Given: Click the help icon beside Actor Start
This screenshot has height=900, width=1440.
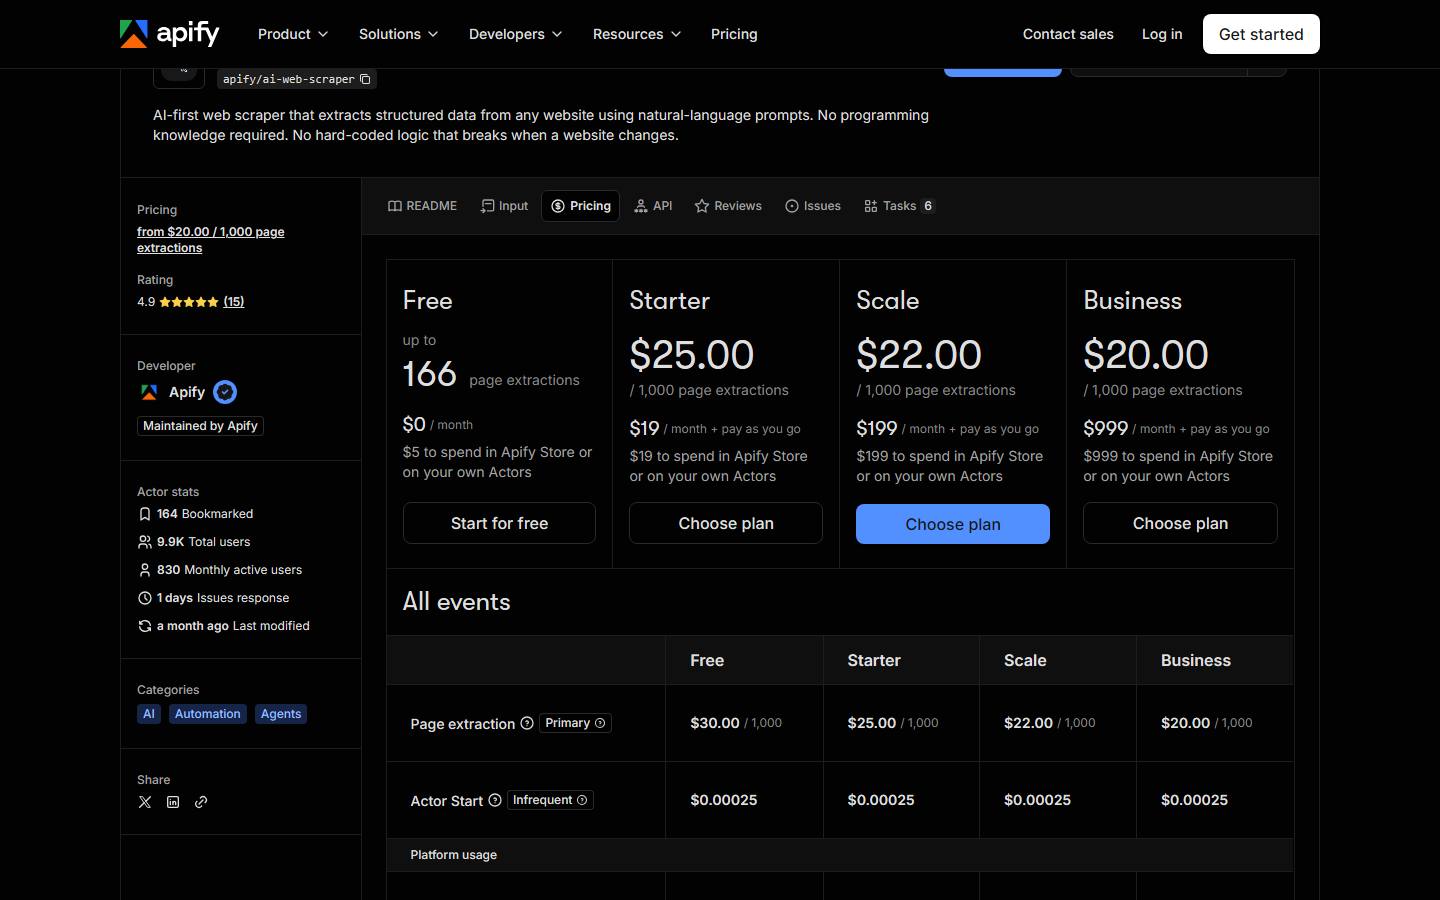Looking at the screenshot, I should point(495,800).
